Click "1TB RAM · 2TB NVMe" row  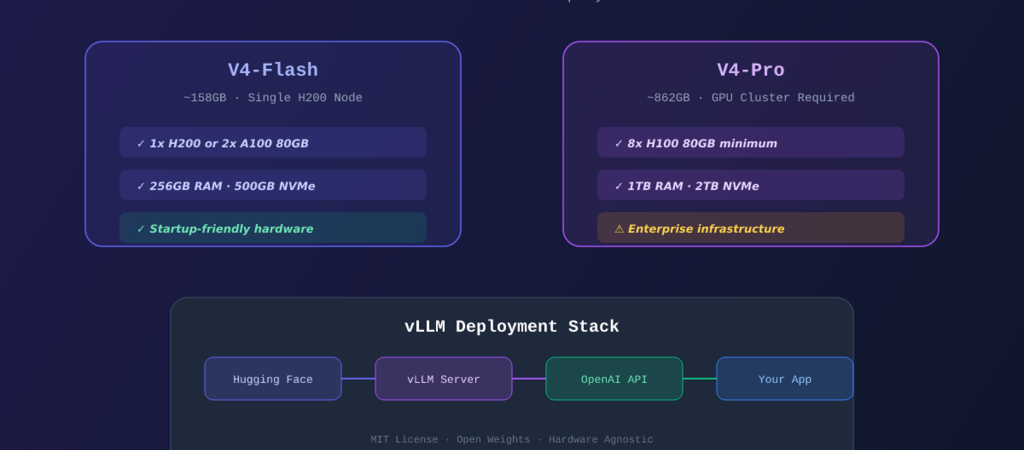pos(750,185)
